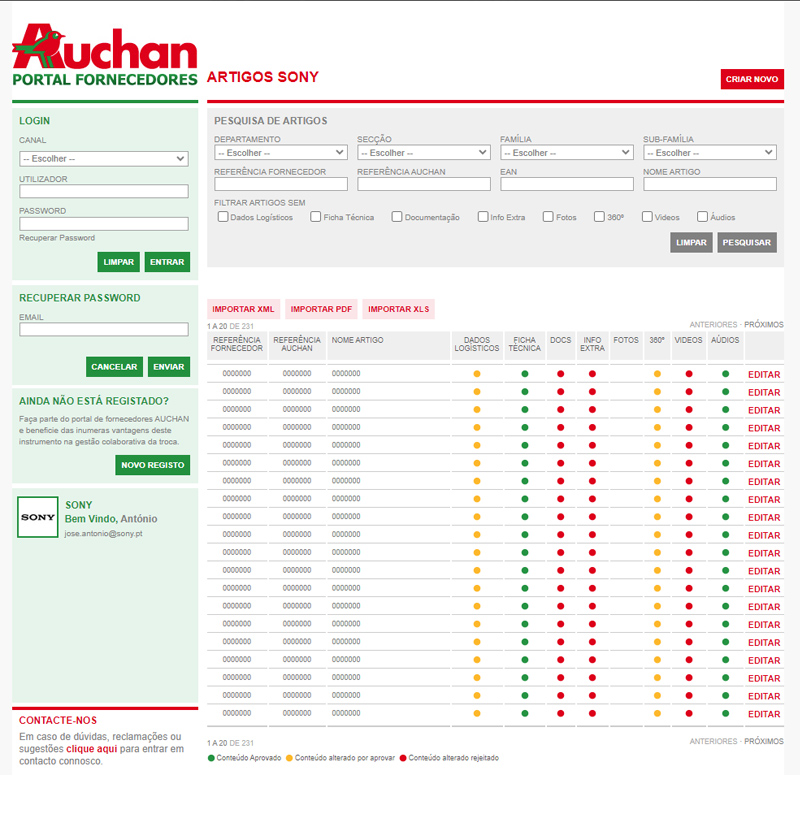Click first row's yellow 360º status dot
This screenshot has width=800, height=833.
coord(657,374)
